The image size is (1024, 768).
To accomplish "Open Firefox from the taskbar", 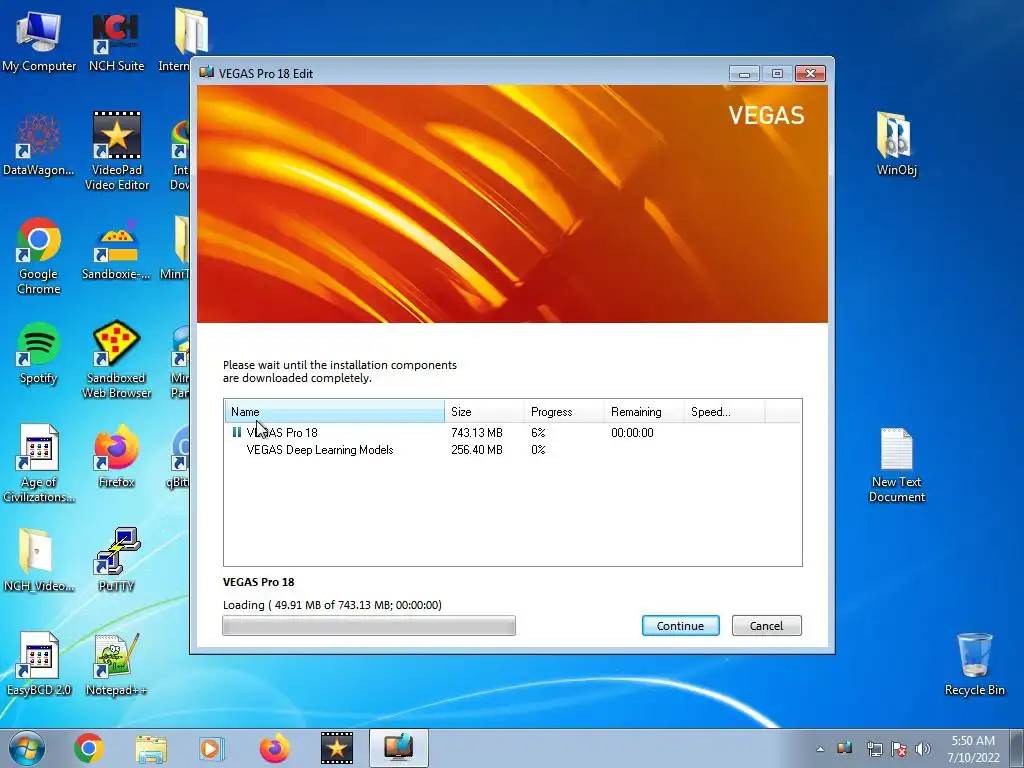I will click(x=274, y=748).
